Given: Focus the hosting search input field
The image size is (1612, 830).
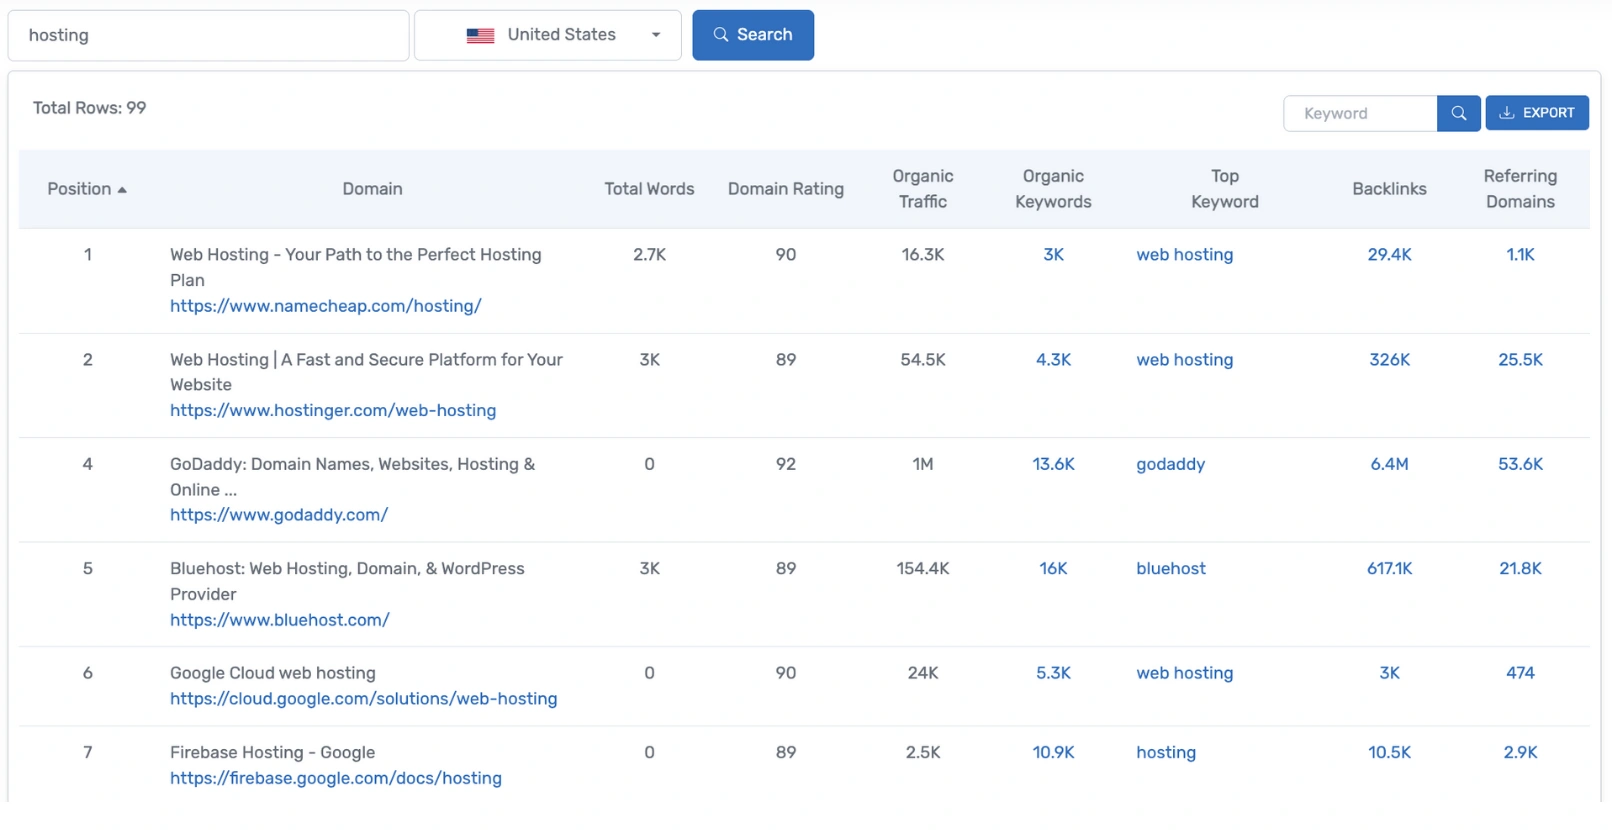Looking at the screenshot, I should 209,35.
